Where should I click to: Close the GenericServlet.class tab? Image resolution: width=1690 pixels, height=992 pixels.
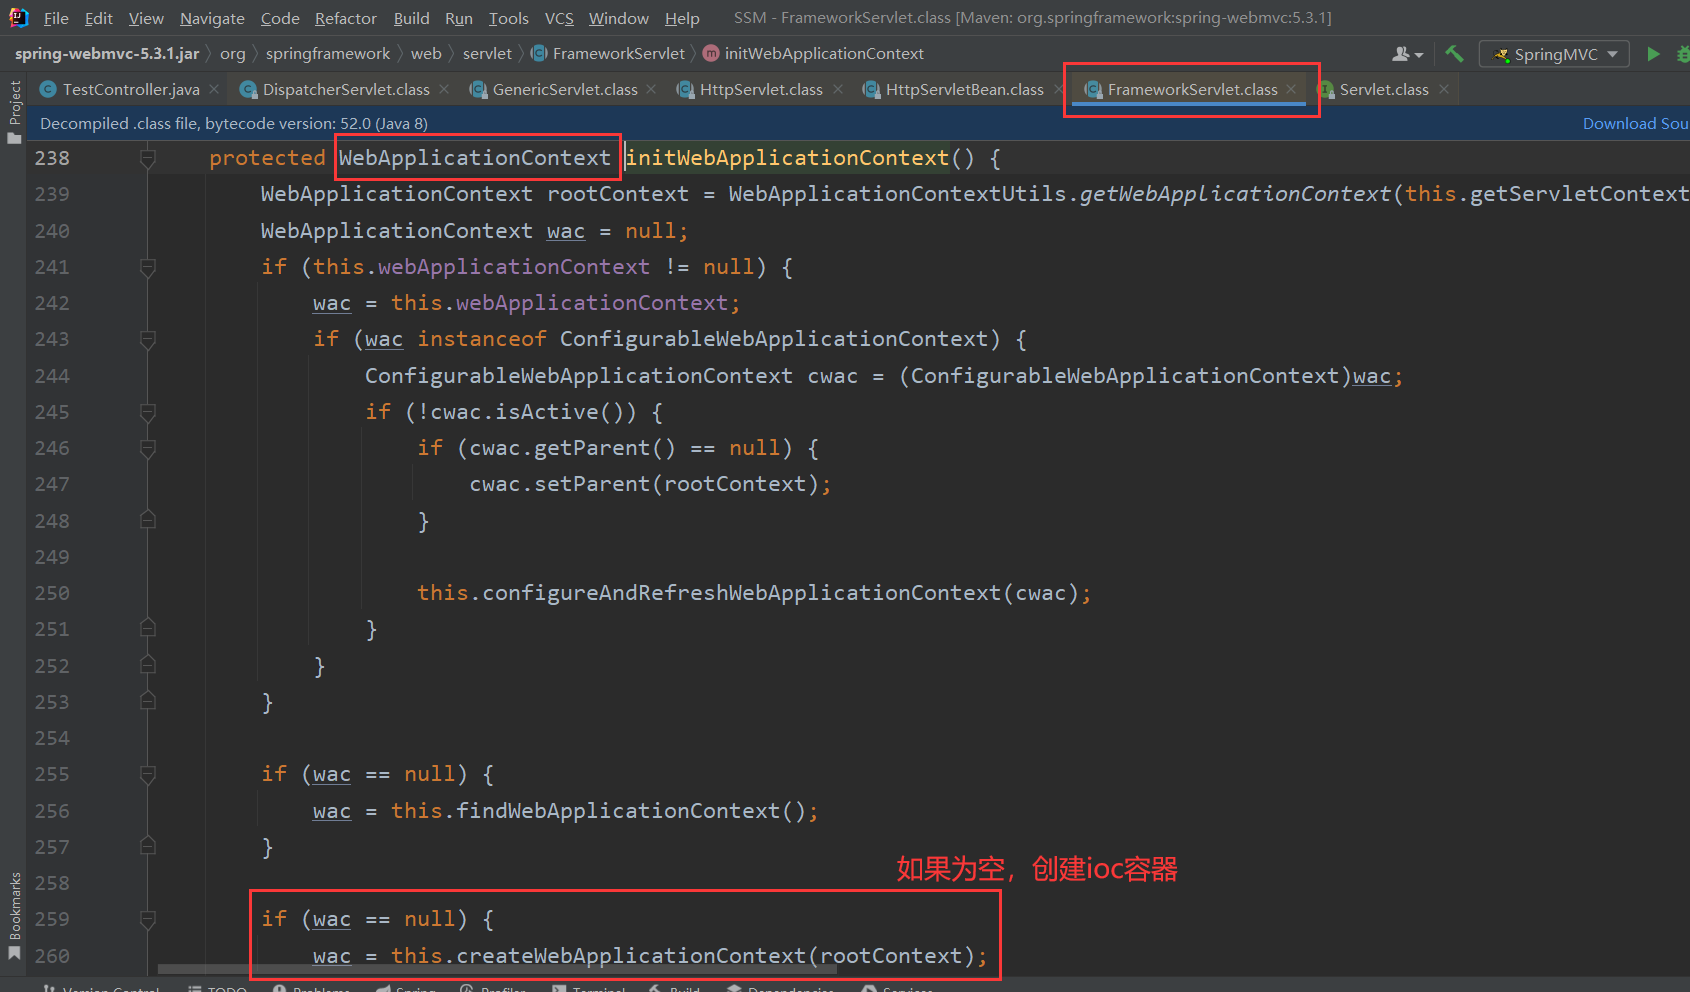[652, 89]
